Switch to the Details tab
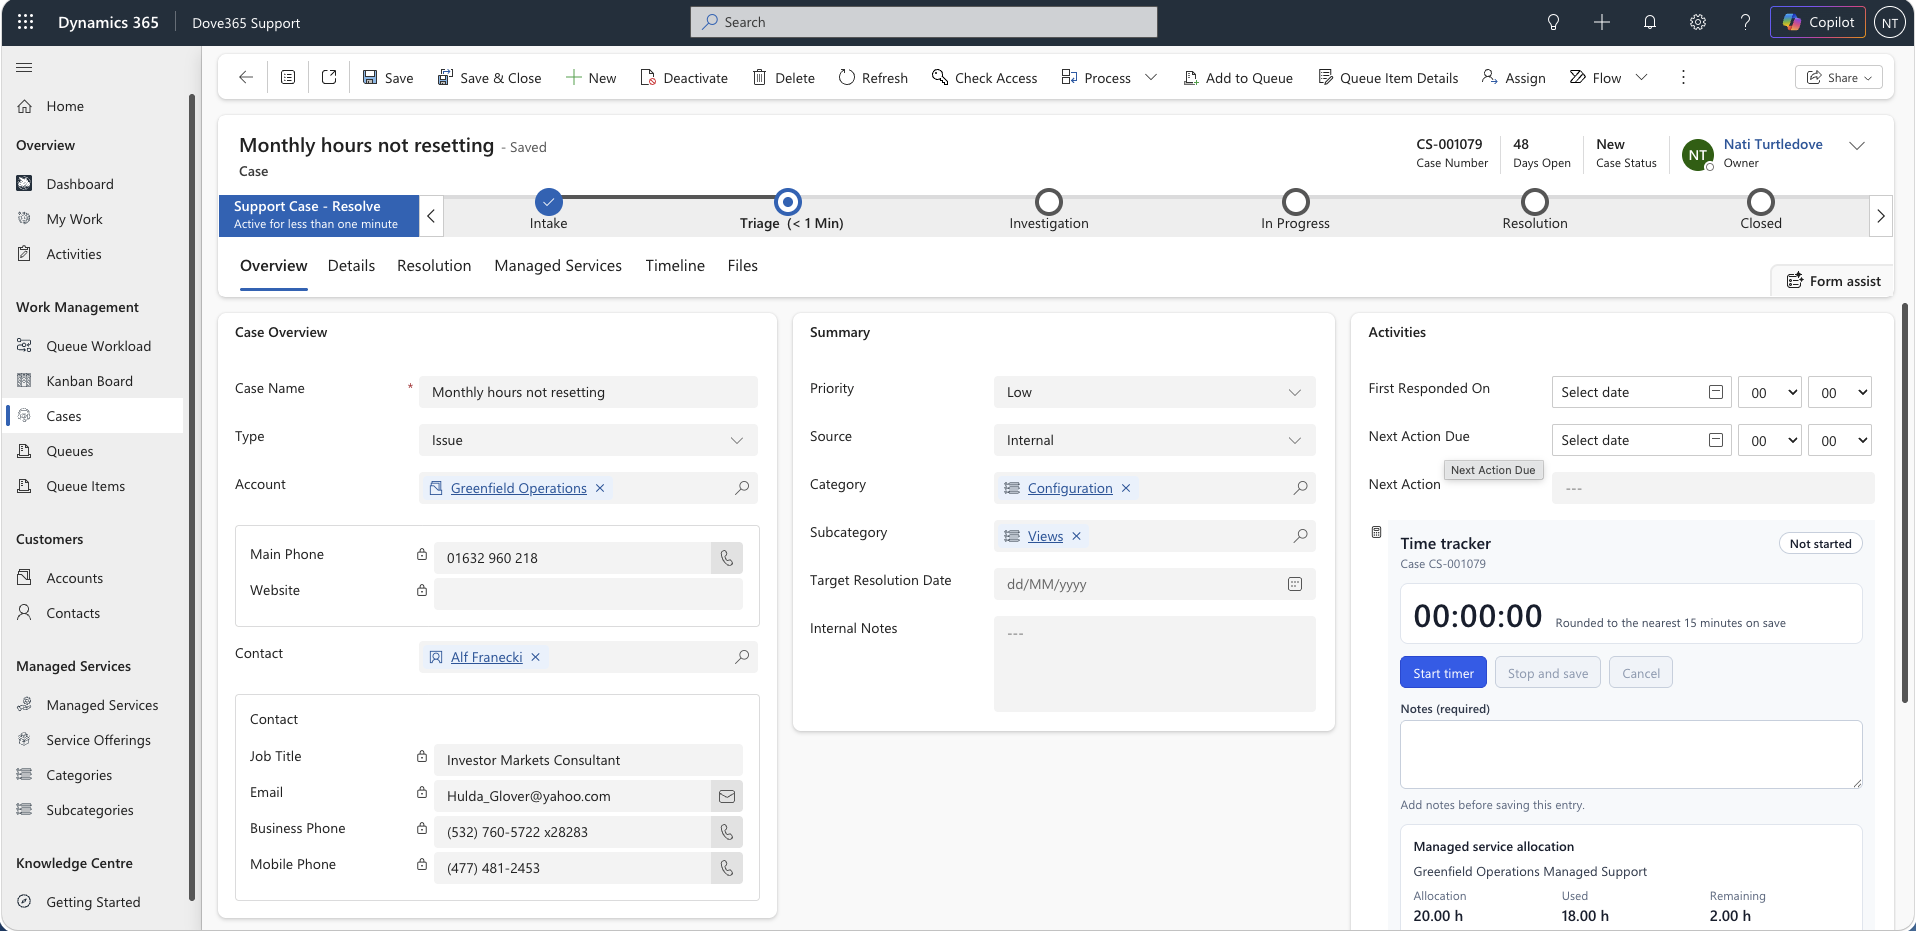The image size is (1916, 931). pos(351,265)
